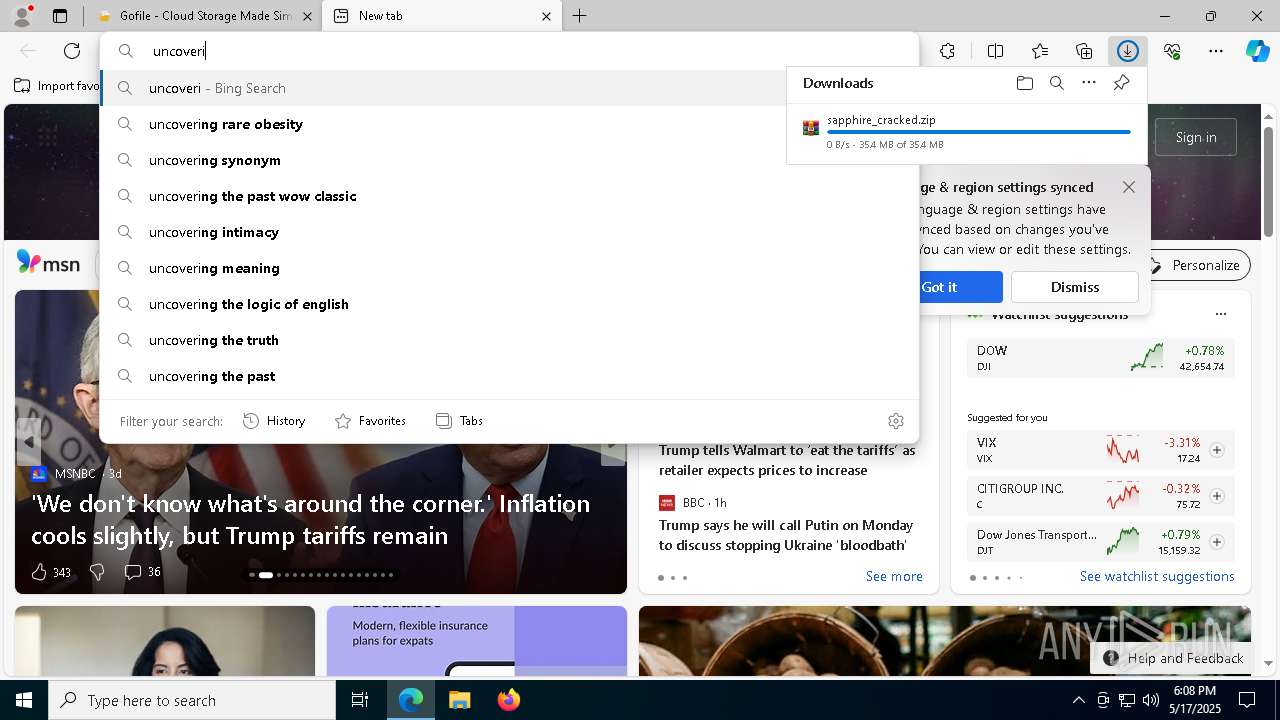Toggle the Downloads toolbar button

tap(1128, 51)
